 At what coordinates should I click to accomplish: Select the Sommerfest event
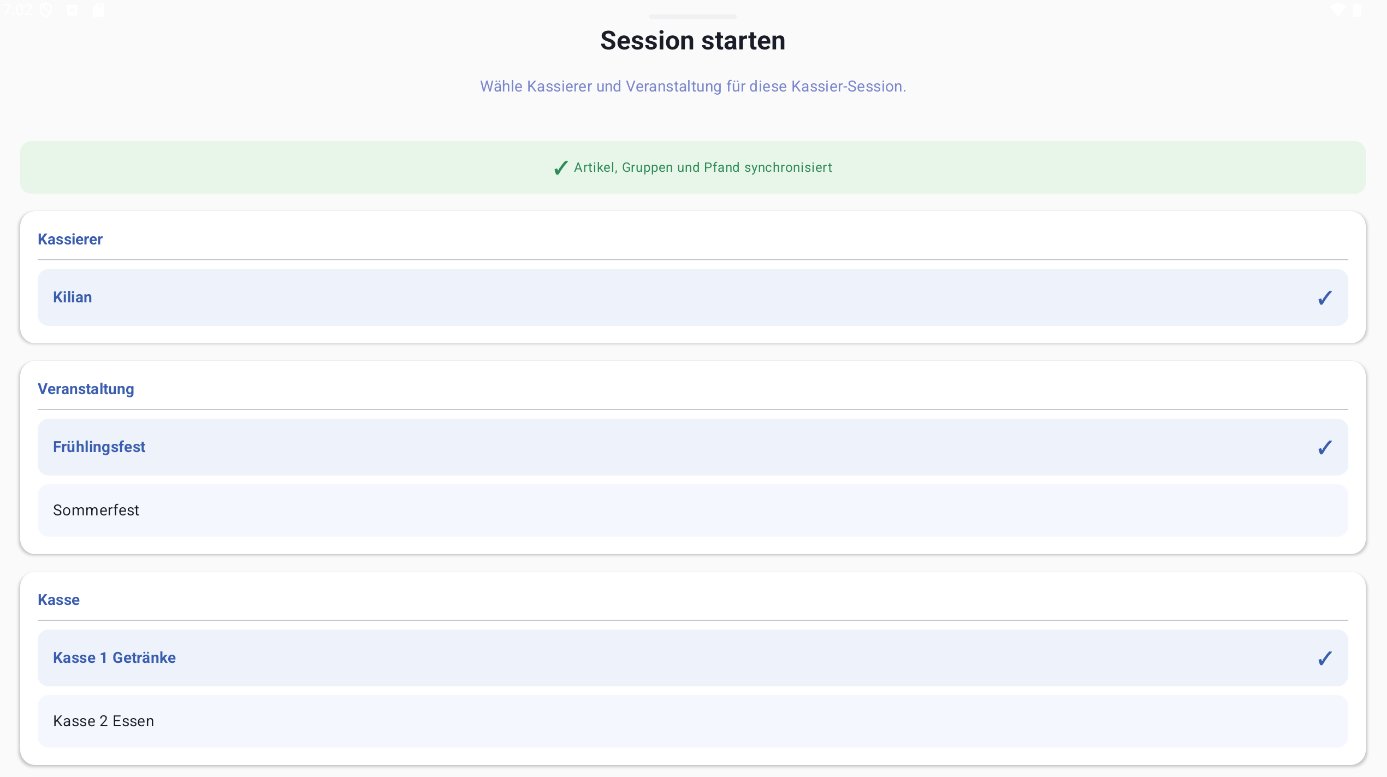click(693, 510)
